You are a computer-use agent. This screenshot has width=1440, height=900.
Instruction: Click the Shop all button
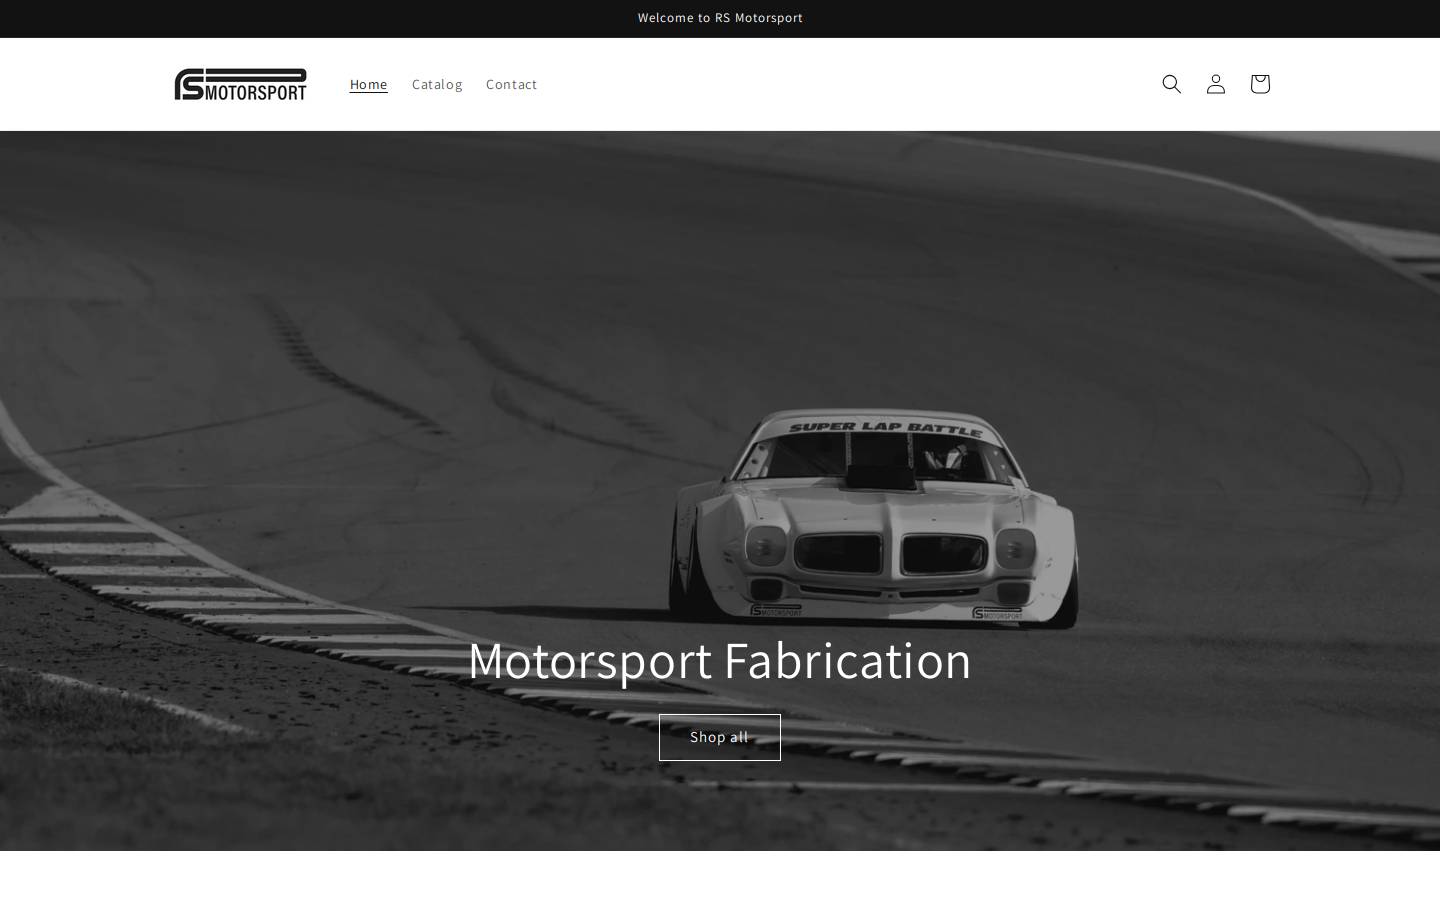[x=720, y=737]
